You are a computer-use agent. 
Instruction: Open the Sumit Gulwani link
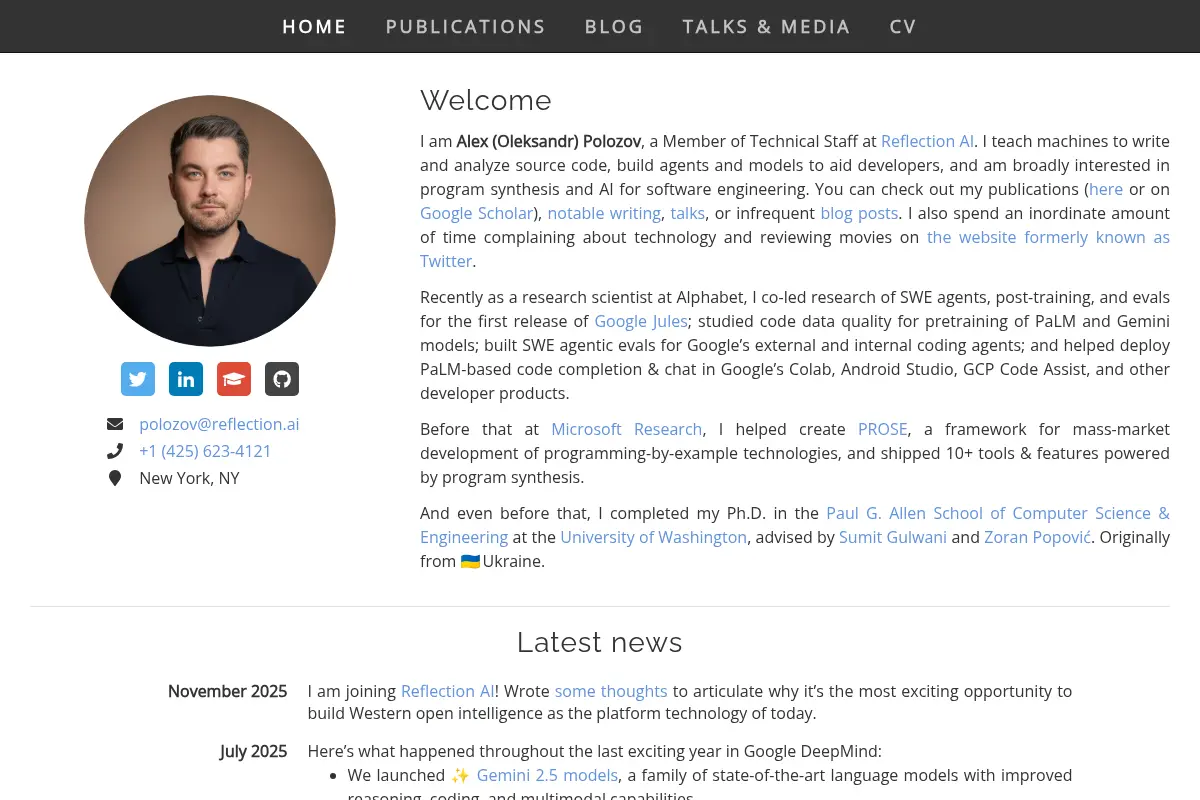893,537
